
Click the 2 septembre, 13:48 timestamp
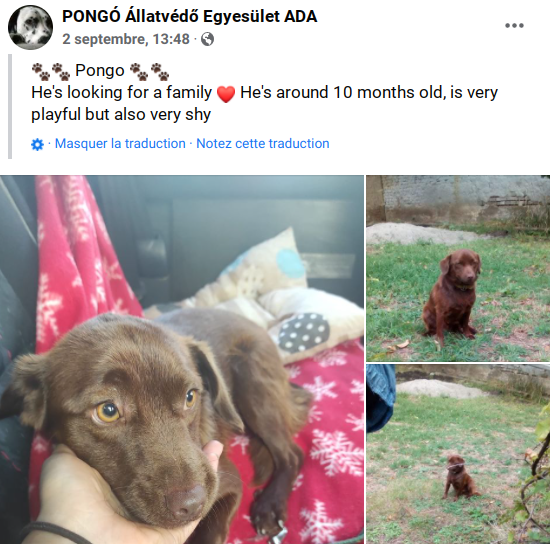pyautogui.click(x=126, y=39)
